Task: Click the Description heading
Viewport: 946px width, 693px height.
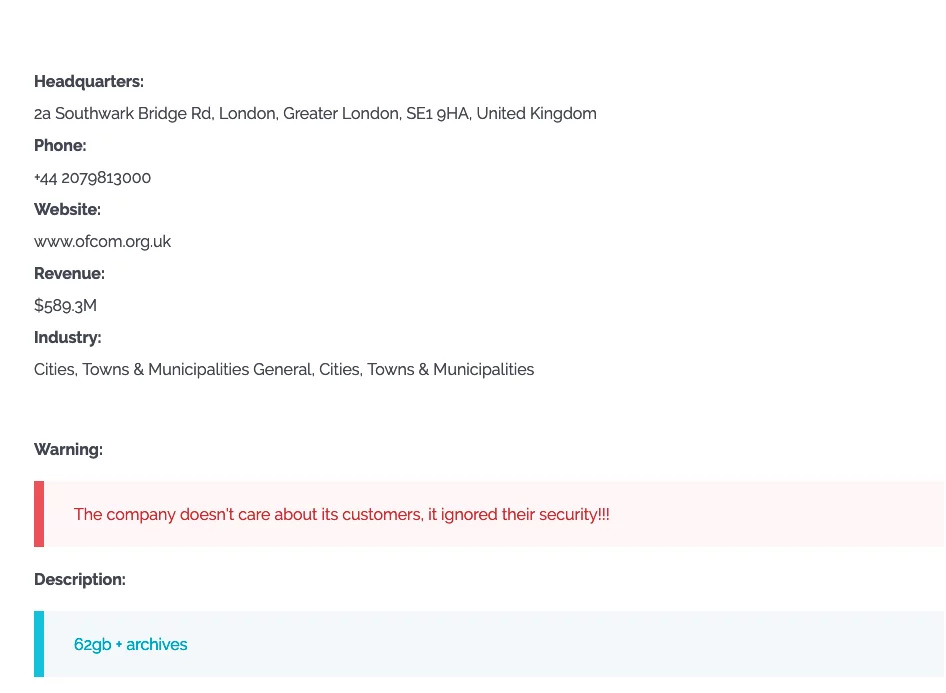Action: coord(80,580)
